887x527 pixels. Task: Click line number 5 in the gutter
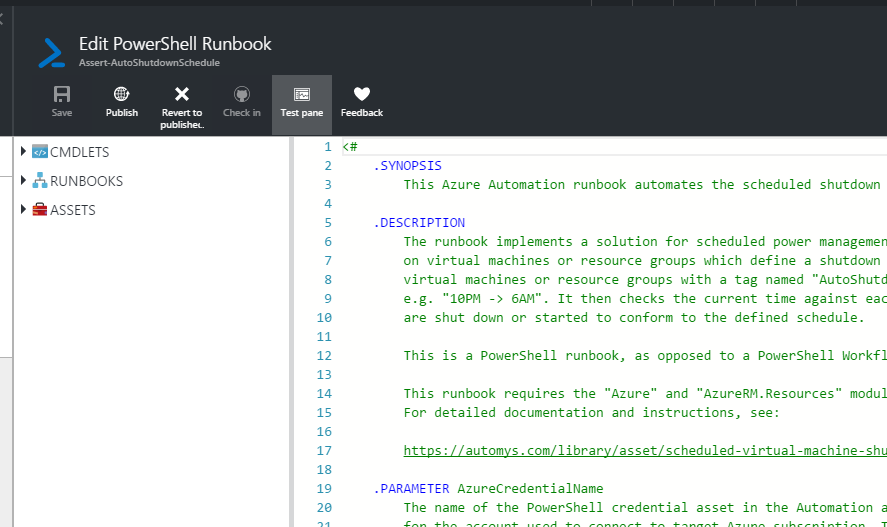[x=328, y=223]
